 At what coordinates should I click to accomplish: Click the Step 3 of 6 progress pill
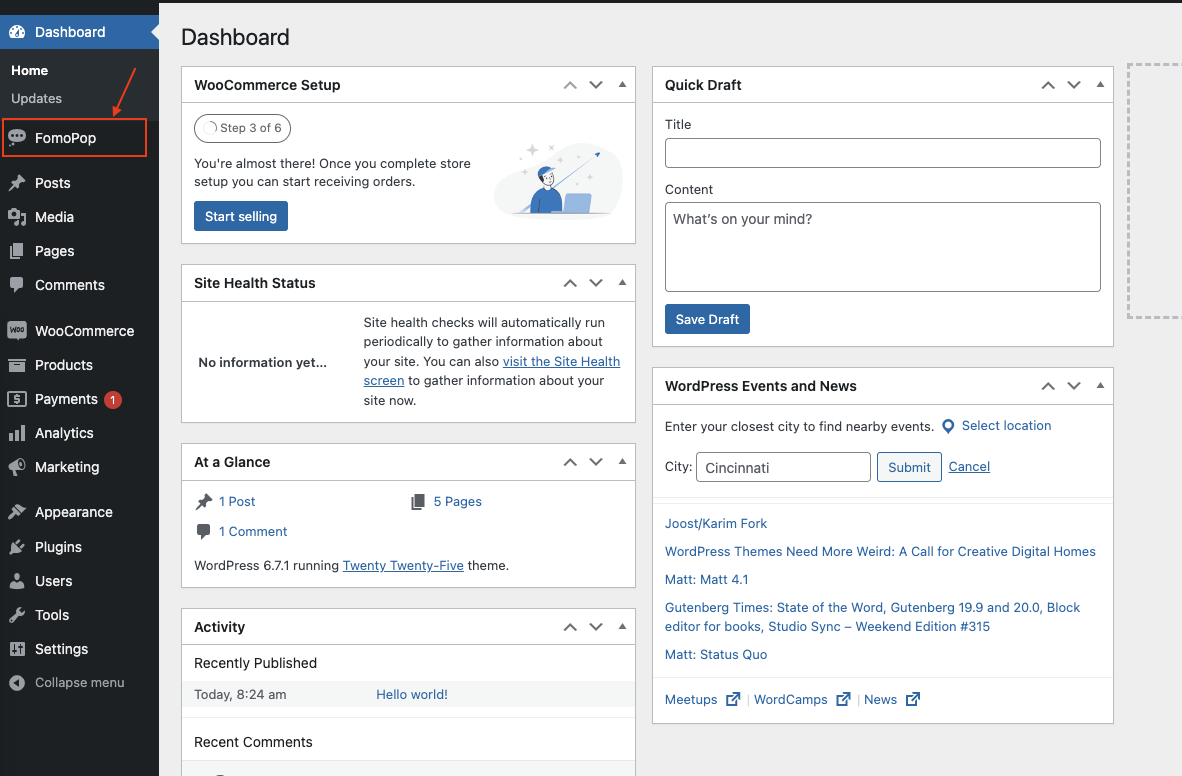click(x=242, y=128)
